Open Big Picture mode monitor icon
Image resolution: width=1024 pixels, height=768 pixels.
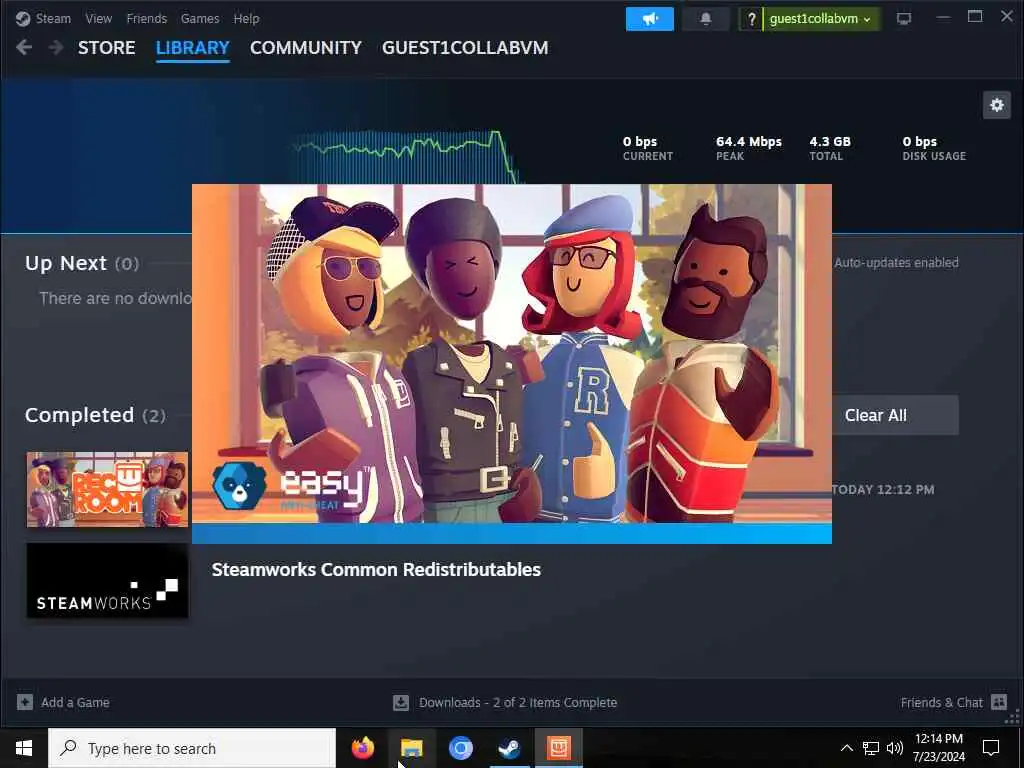tap(904, 18)
